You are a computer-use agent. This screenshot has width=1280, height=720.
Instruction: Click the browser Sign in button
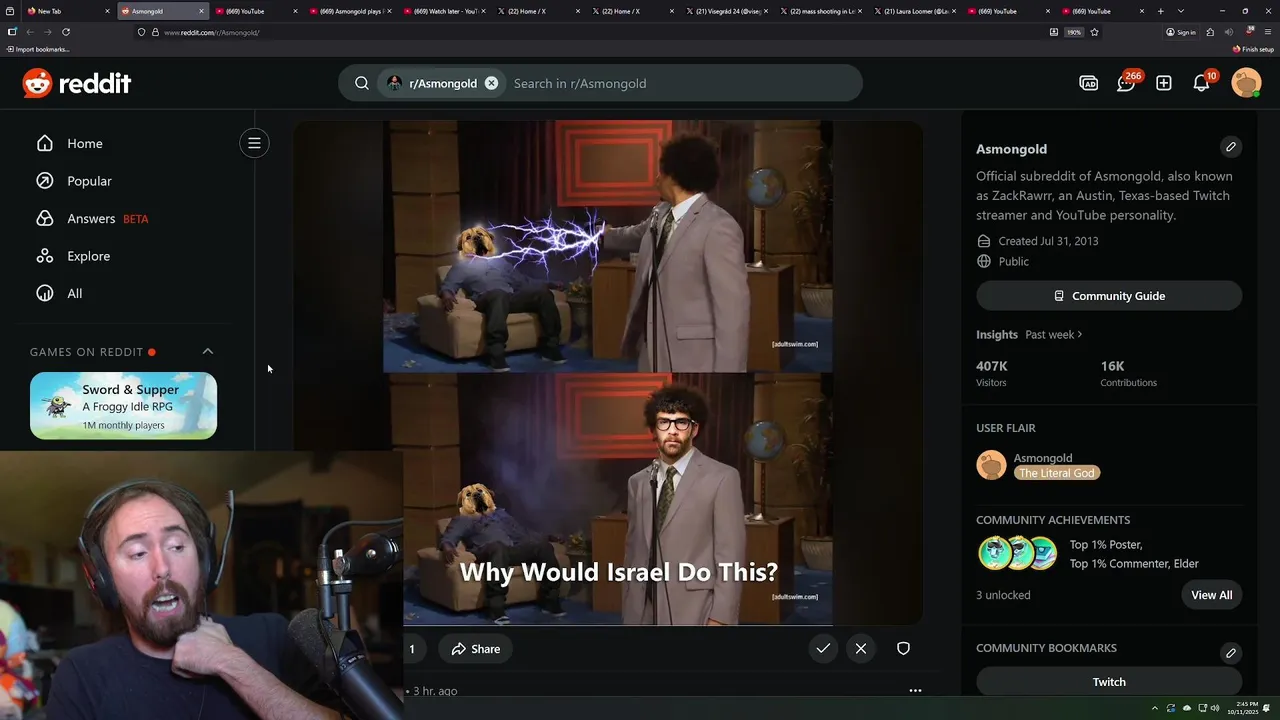[1181, 32]
